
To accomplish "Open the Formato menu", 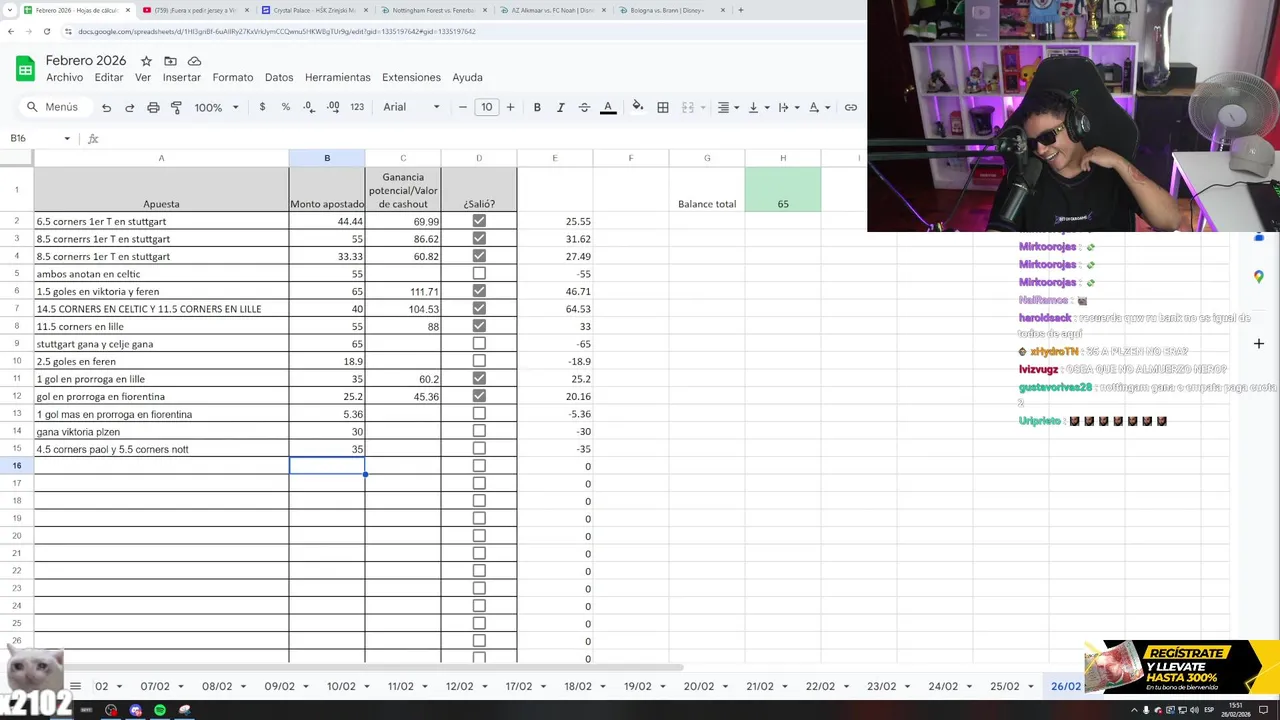I will coord(233,77).
